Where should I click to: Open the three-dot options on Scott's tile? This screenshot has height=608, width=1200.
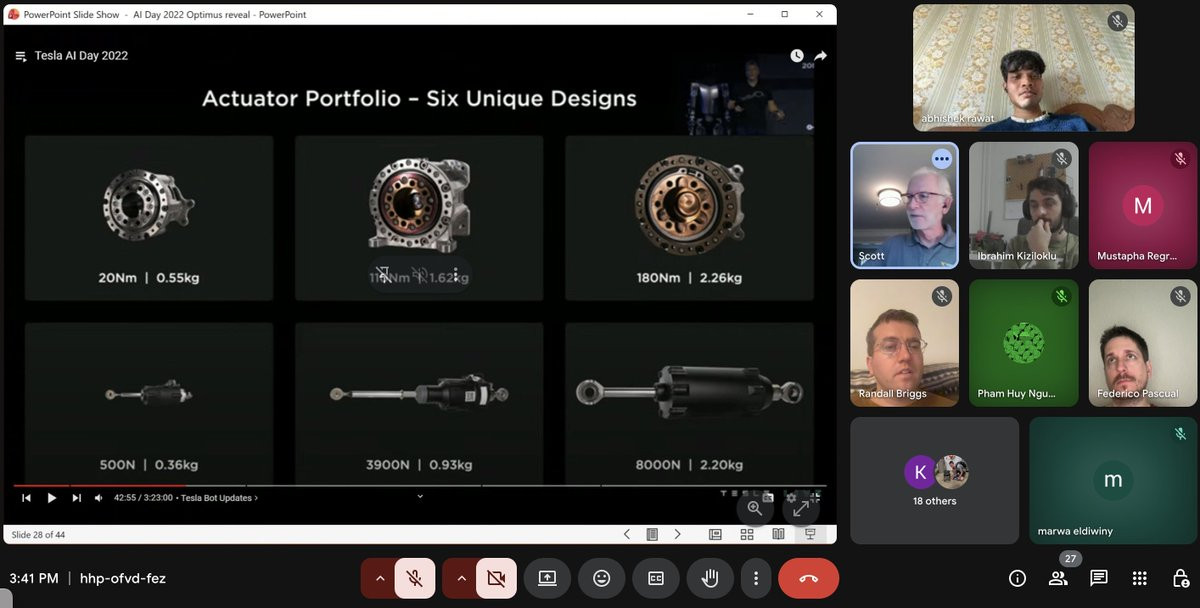point(941,159)
